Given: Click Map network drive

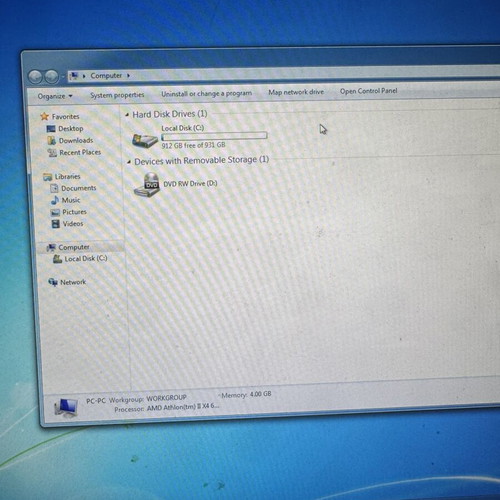Looking at the screenshot, I should pos(296,92).
